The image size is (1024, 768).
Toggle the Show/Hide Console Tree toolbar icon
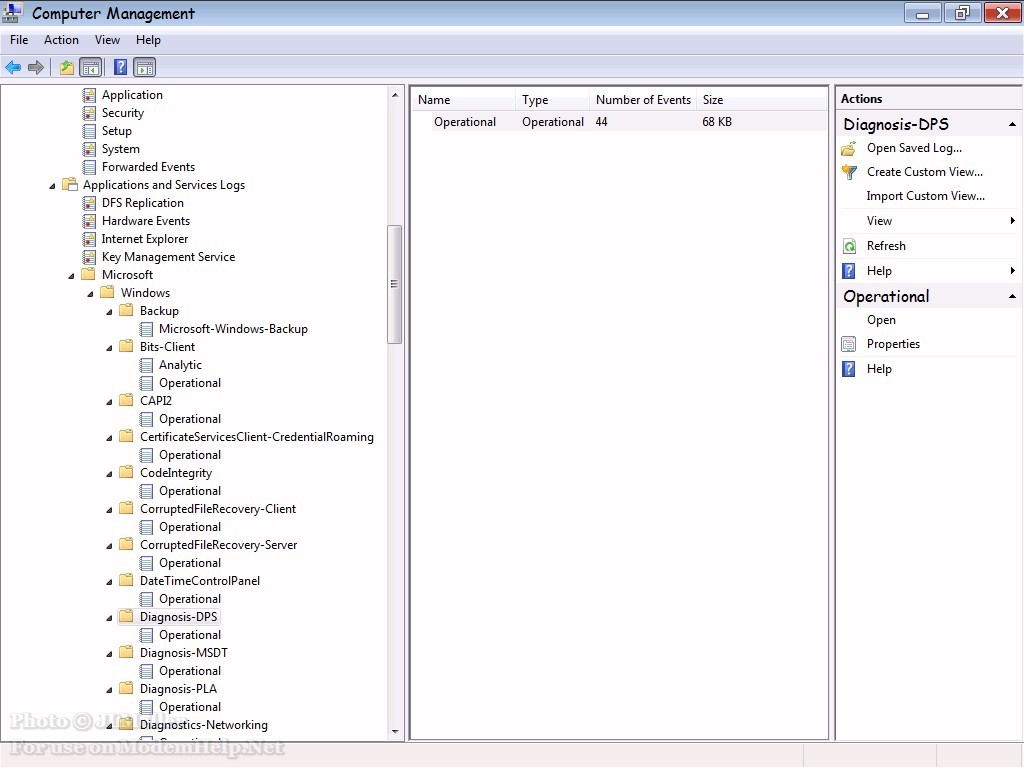click(x=91, y=67)
